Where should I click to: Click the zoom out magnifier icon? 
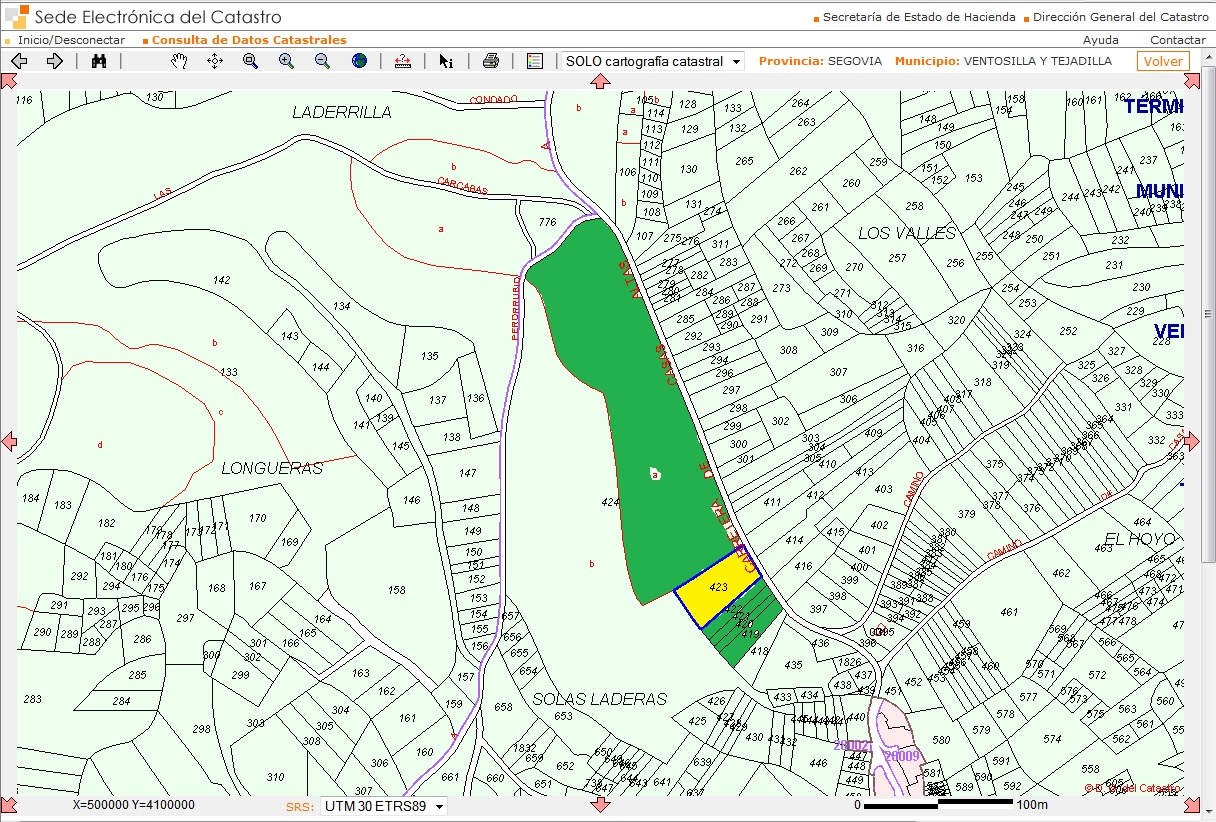pyautogui.click(x=322, y=61)
